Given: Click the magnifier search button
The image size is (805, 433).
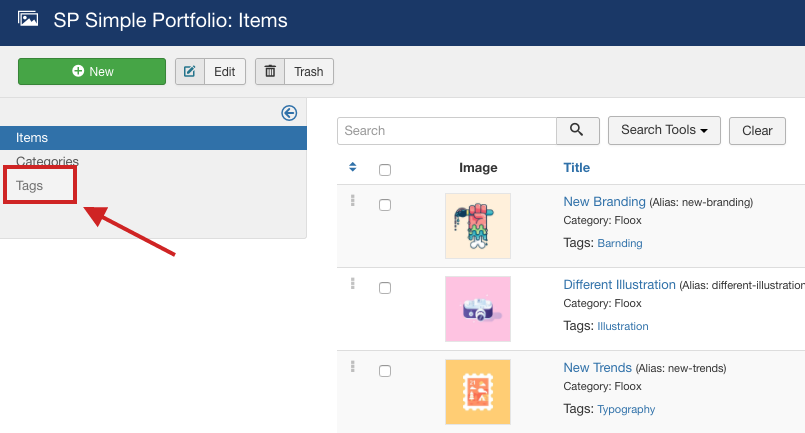Looking at the screenshot, I should pos(577,130).
